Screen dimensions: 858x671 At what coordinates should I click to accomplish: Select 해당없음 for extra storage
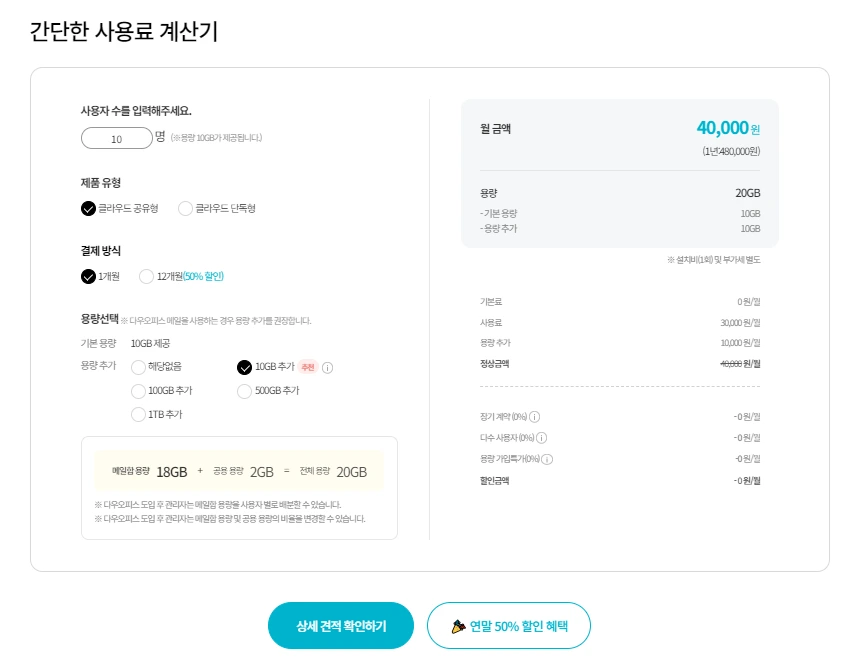(139, 367)
